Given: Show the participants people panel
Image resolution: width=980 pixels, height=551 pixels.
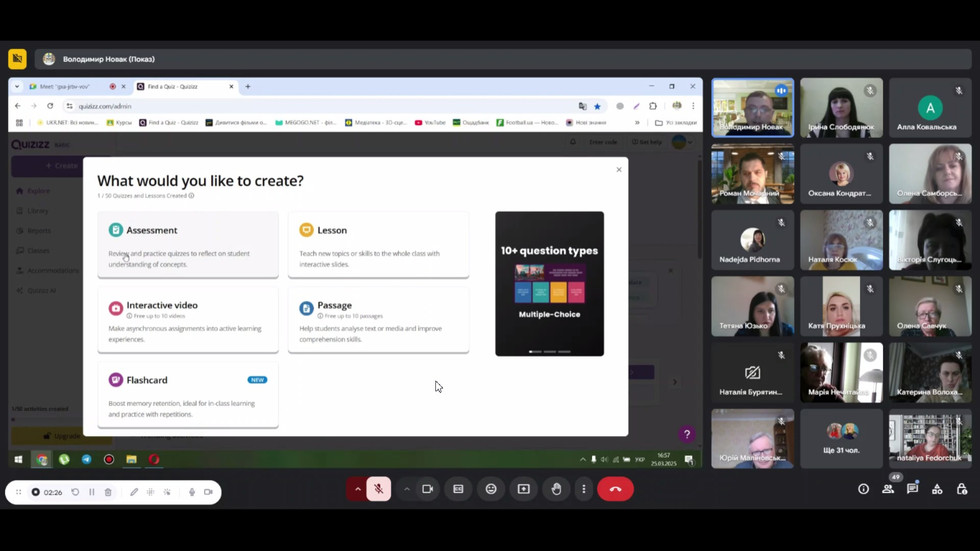Looking at the screenshot, I should click(x=888, y=489).
